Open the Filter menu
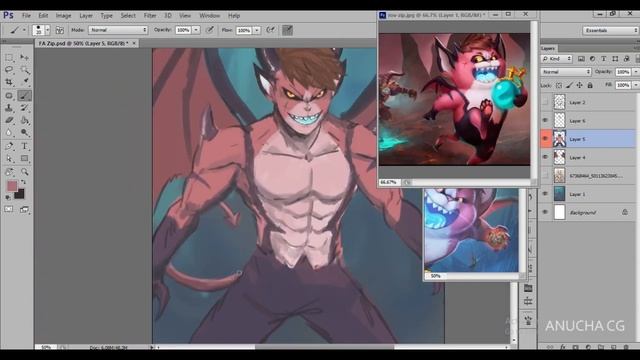640x360 pixels. coord(150,16)
